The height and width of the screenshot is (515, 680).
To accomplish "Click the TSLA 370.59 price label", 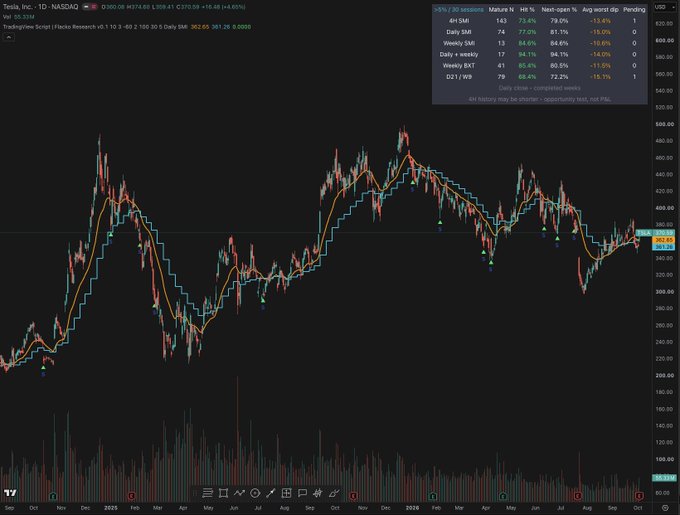I will [x=655, y=233].
